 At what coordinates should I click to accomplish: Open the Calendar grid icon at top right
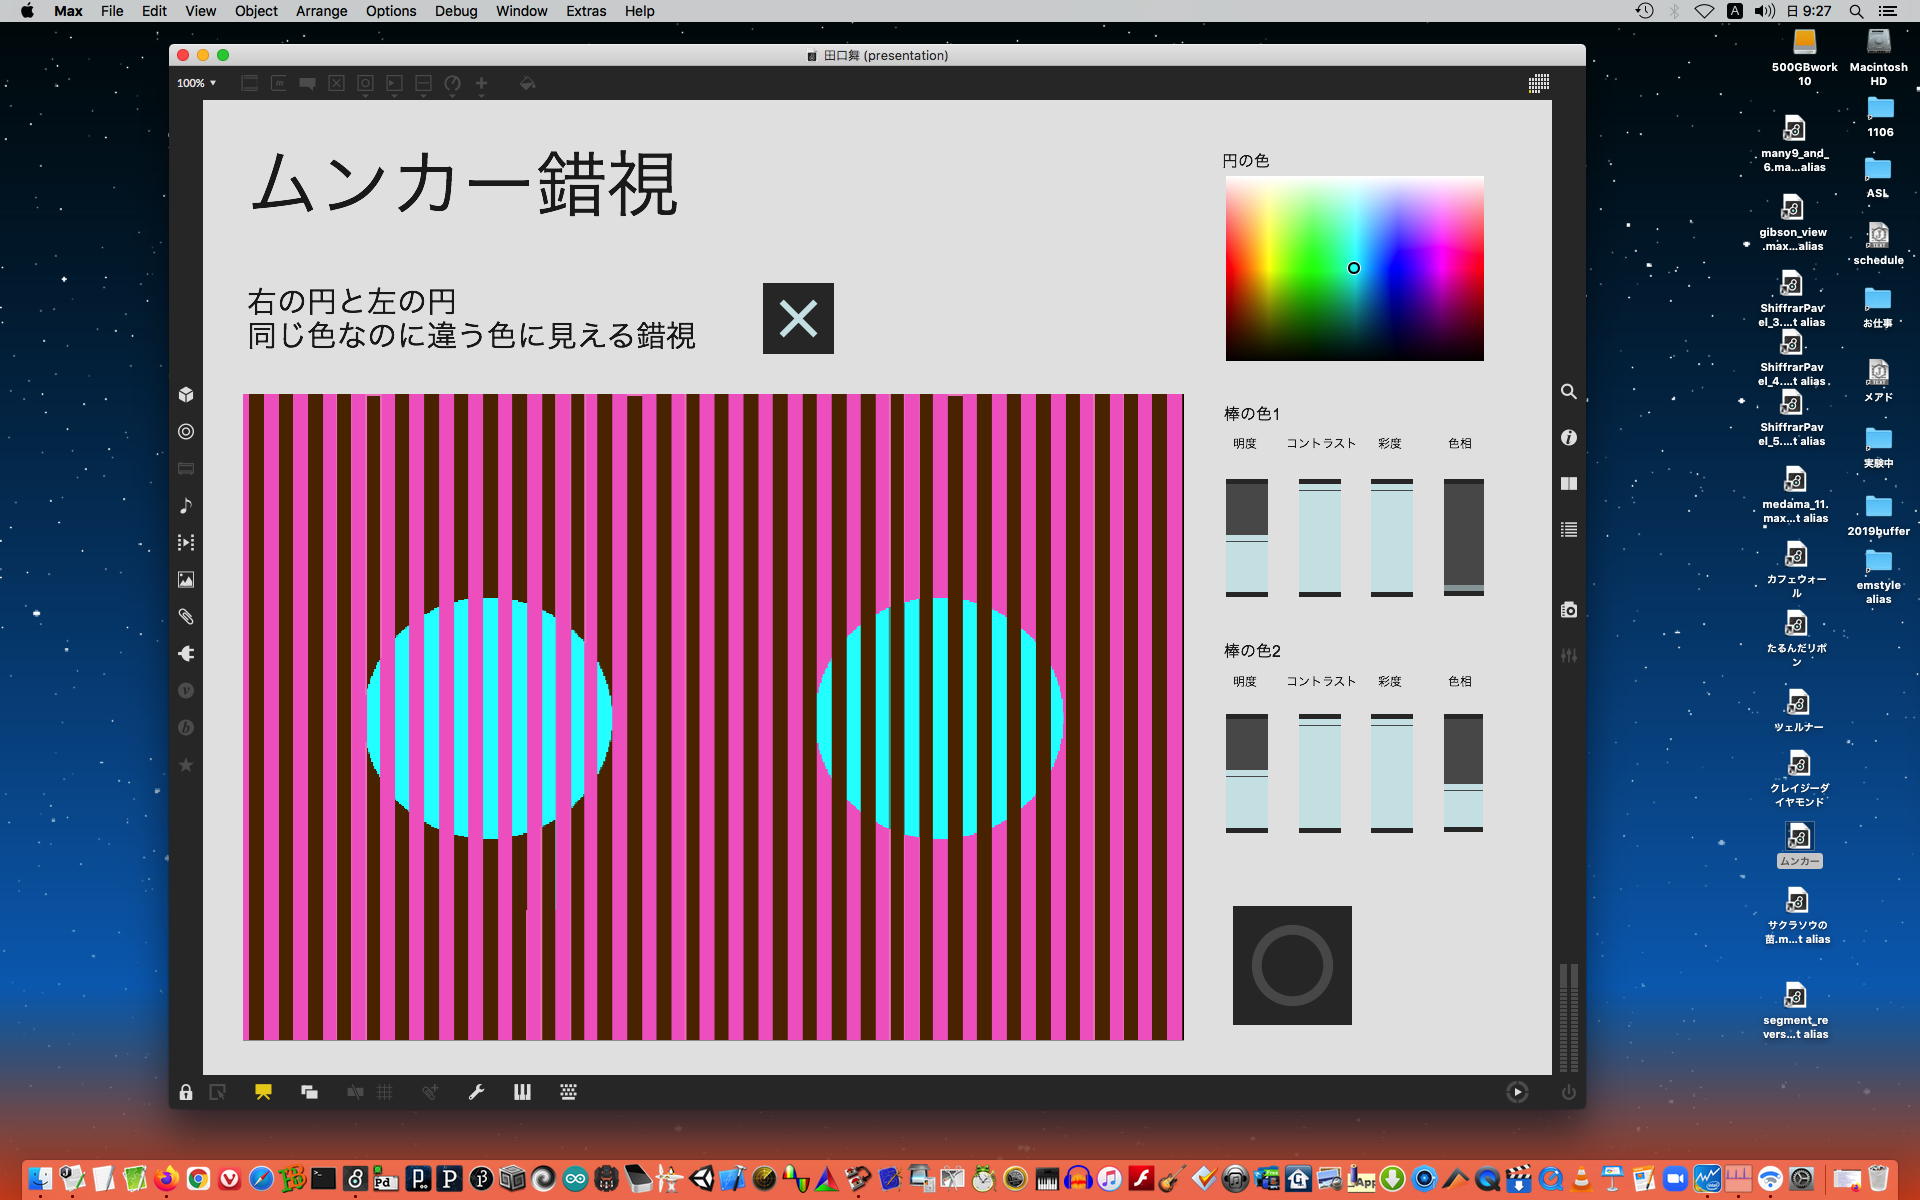1539,84
